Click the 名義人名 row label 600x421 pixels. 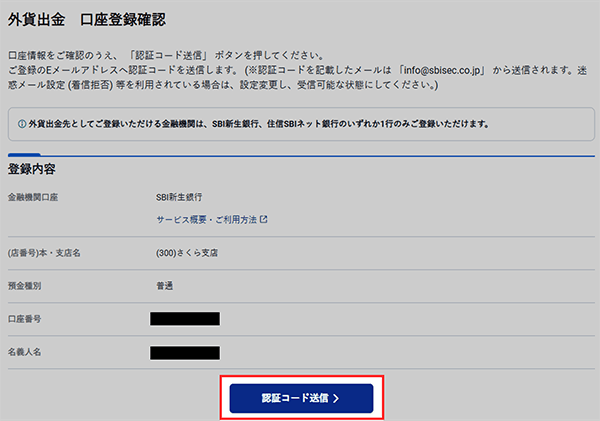click(25, 352)
